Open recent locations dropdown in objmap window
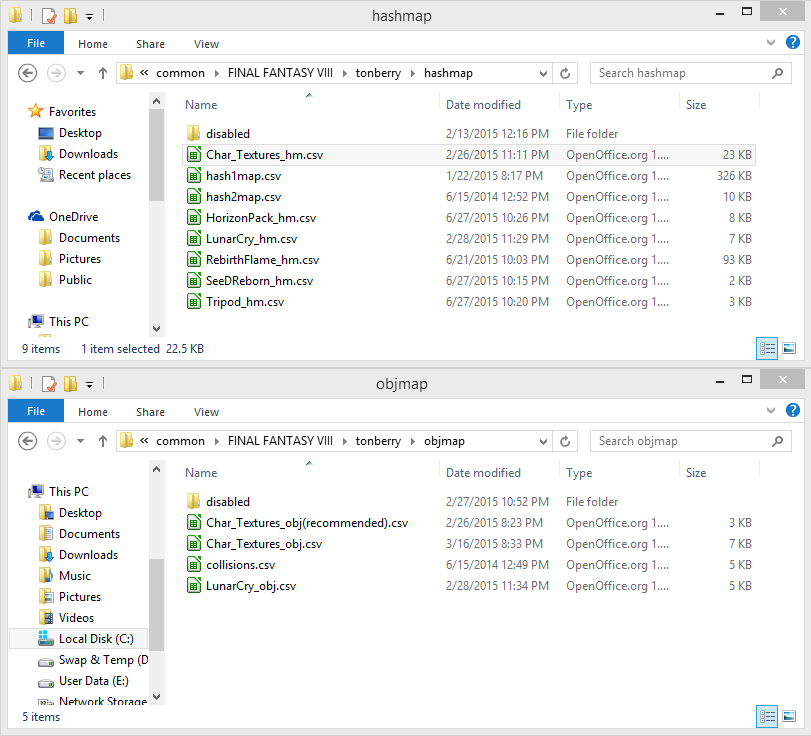811x736 pixels. (80, 441)
